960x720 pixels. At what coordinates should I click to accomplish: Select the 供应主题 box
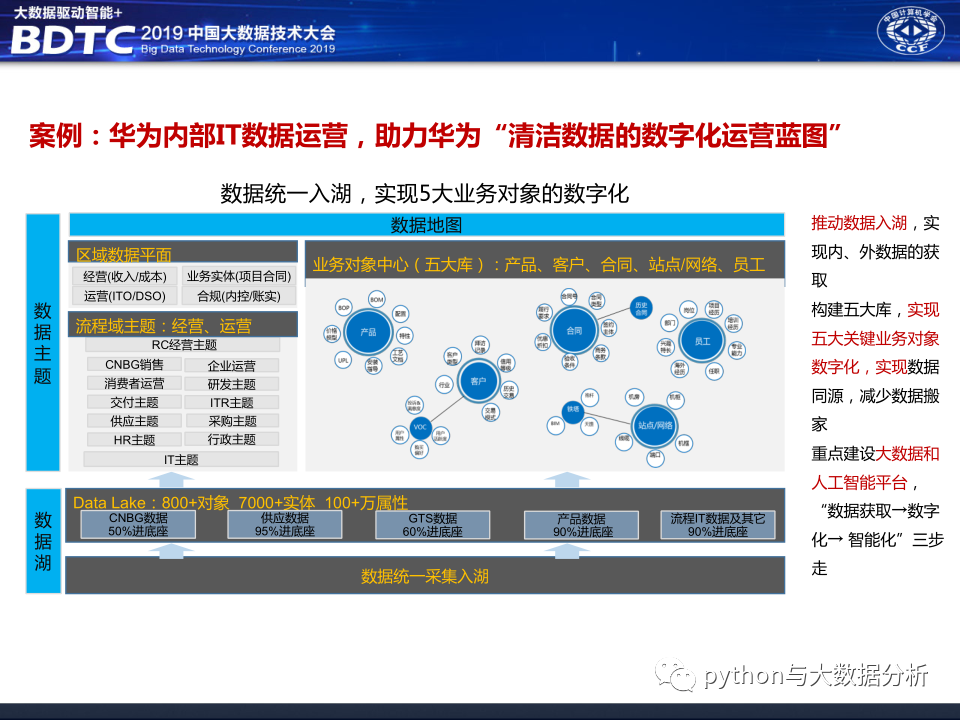coord(134,421)
